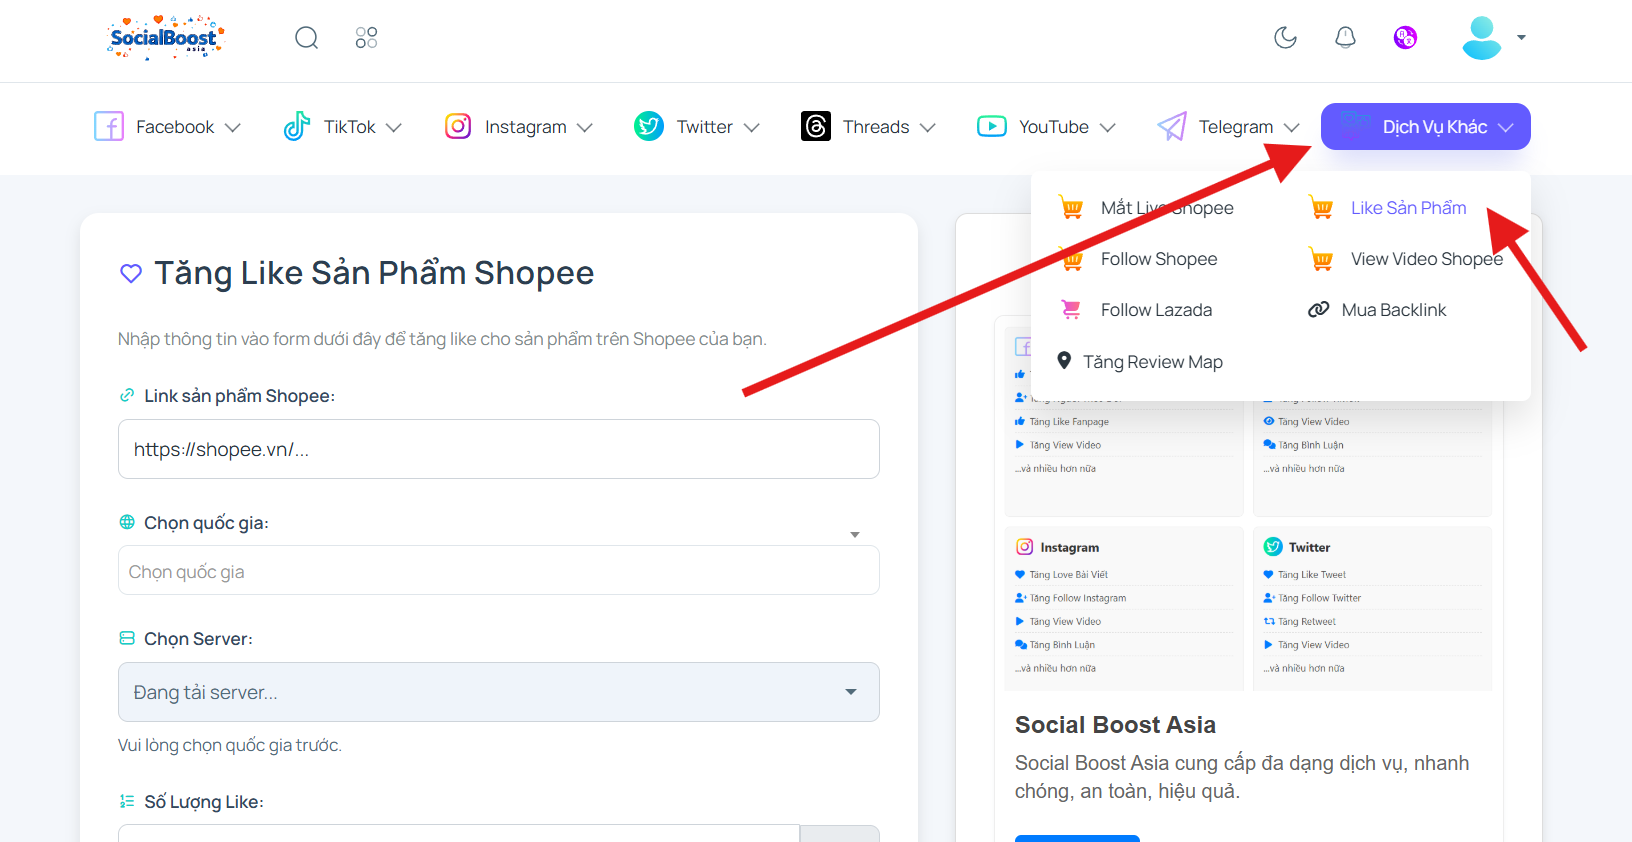This screenshot has height=842, width=1632.
Task: Click the Vui lòng chọn quốc gia trước hint
Action: tap(230, 745)
